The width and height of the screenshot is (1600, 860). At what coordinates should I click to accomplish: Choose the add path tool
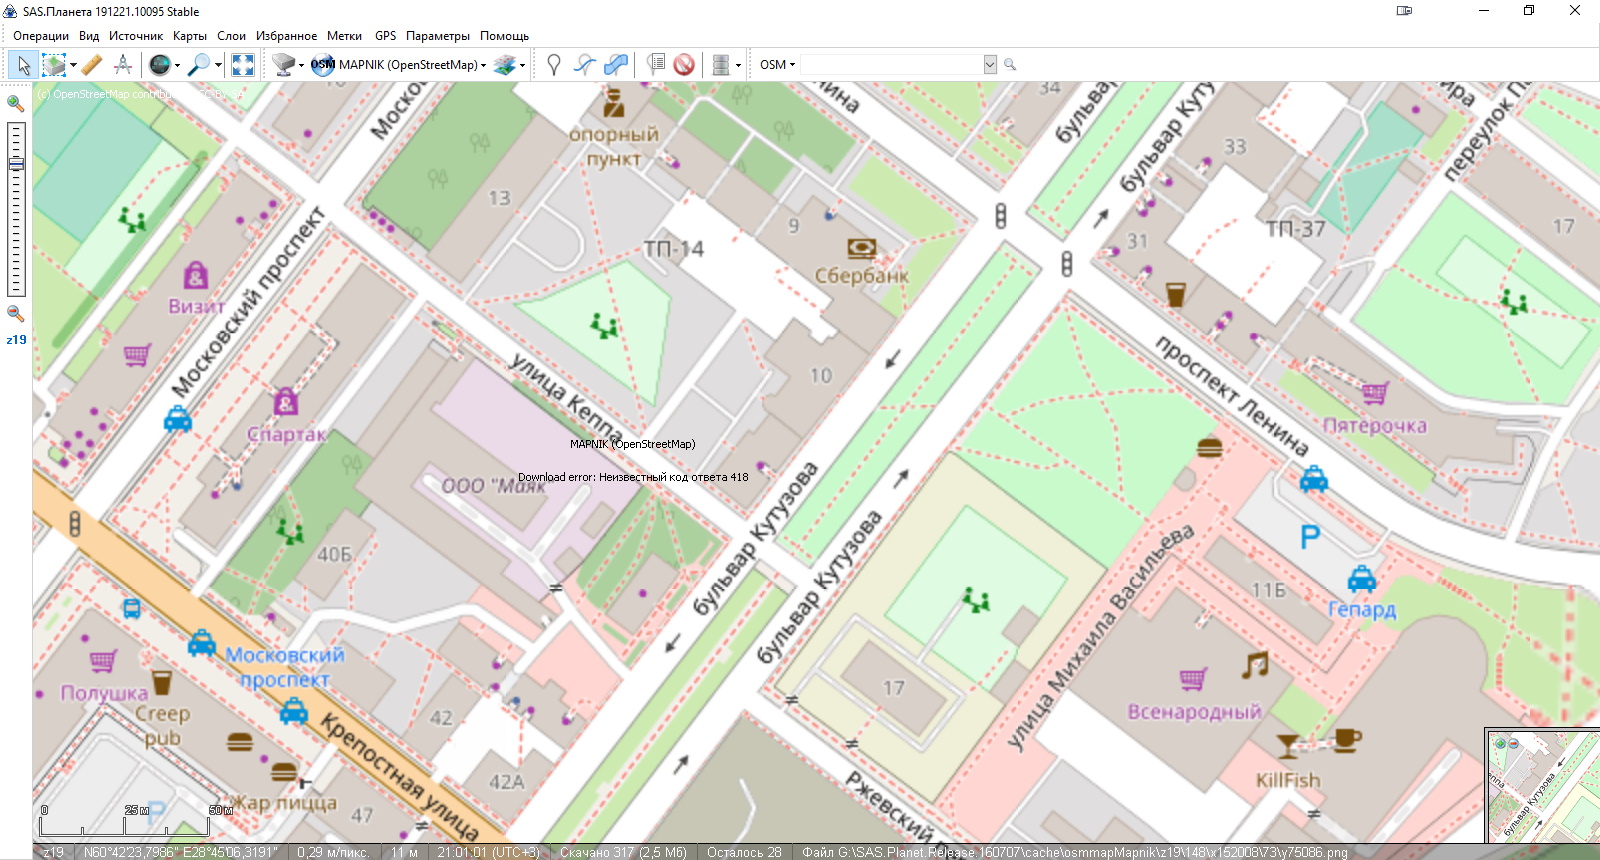tap(585, 65)
